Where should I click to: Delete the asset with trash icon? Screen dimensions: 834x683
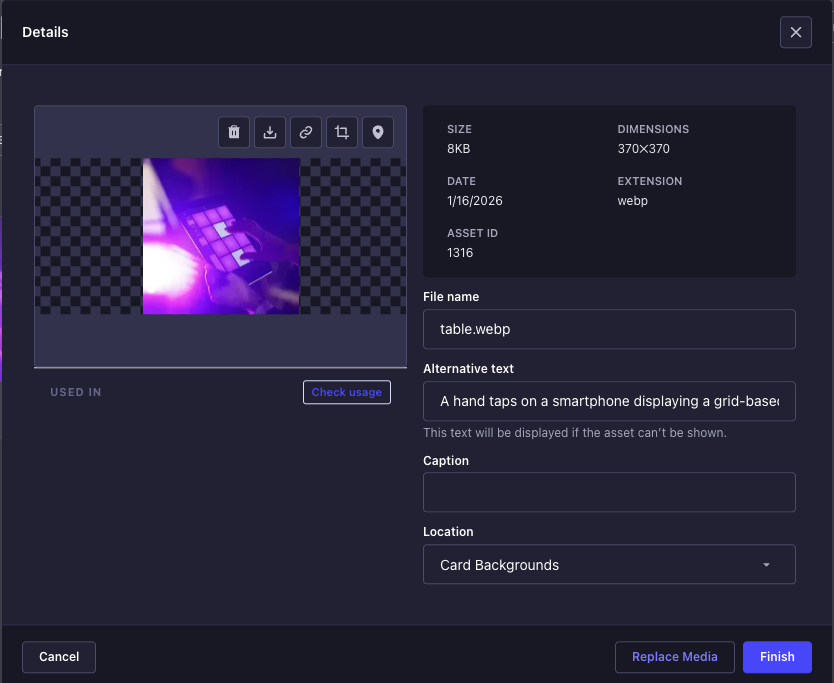(233, 132)
